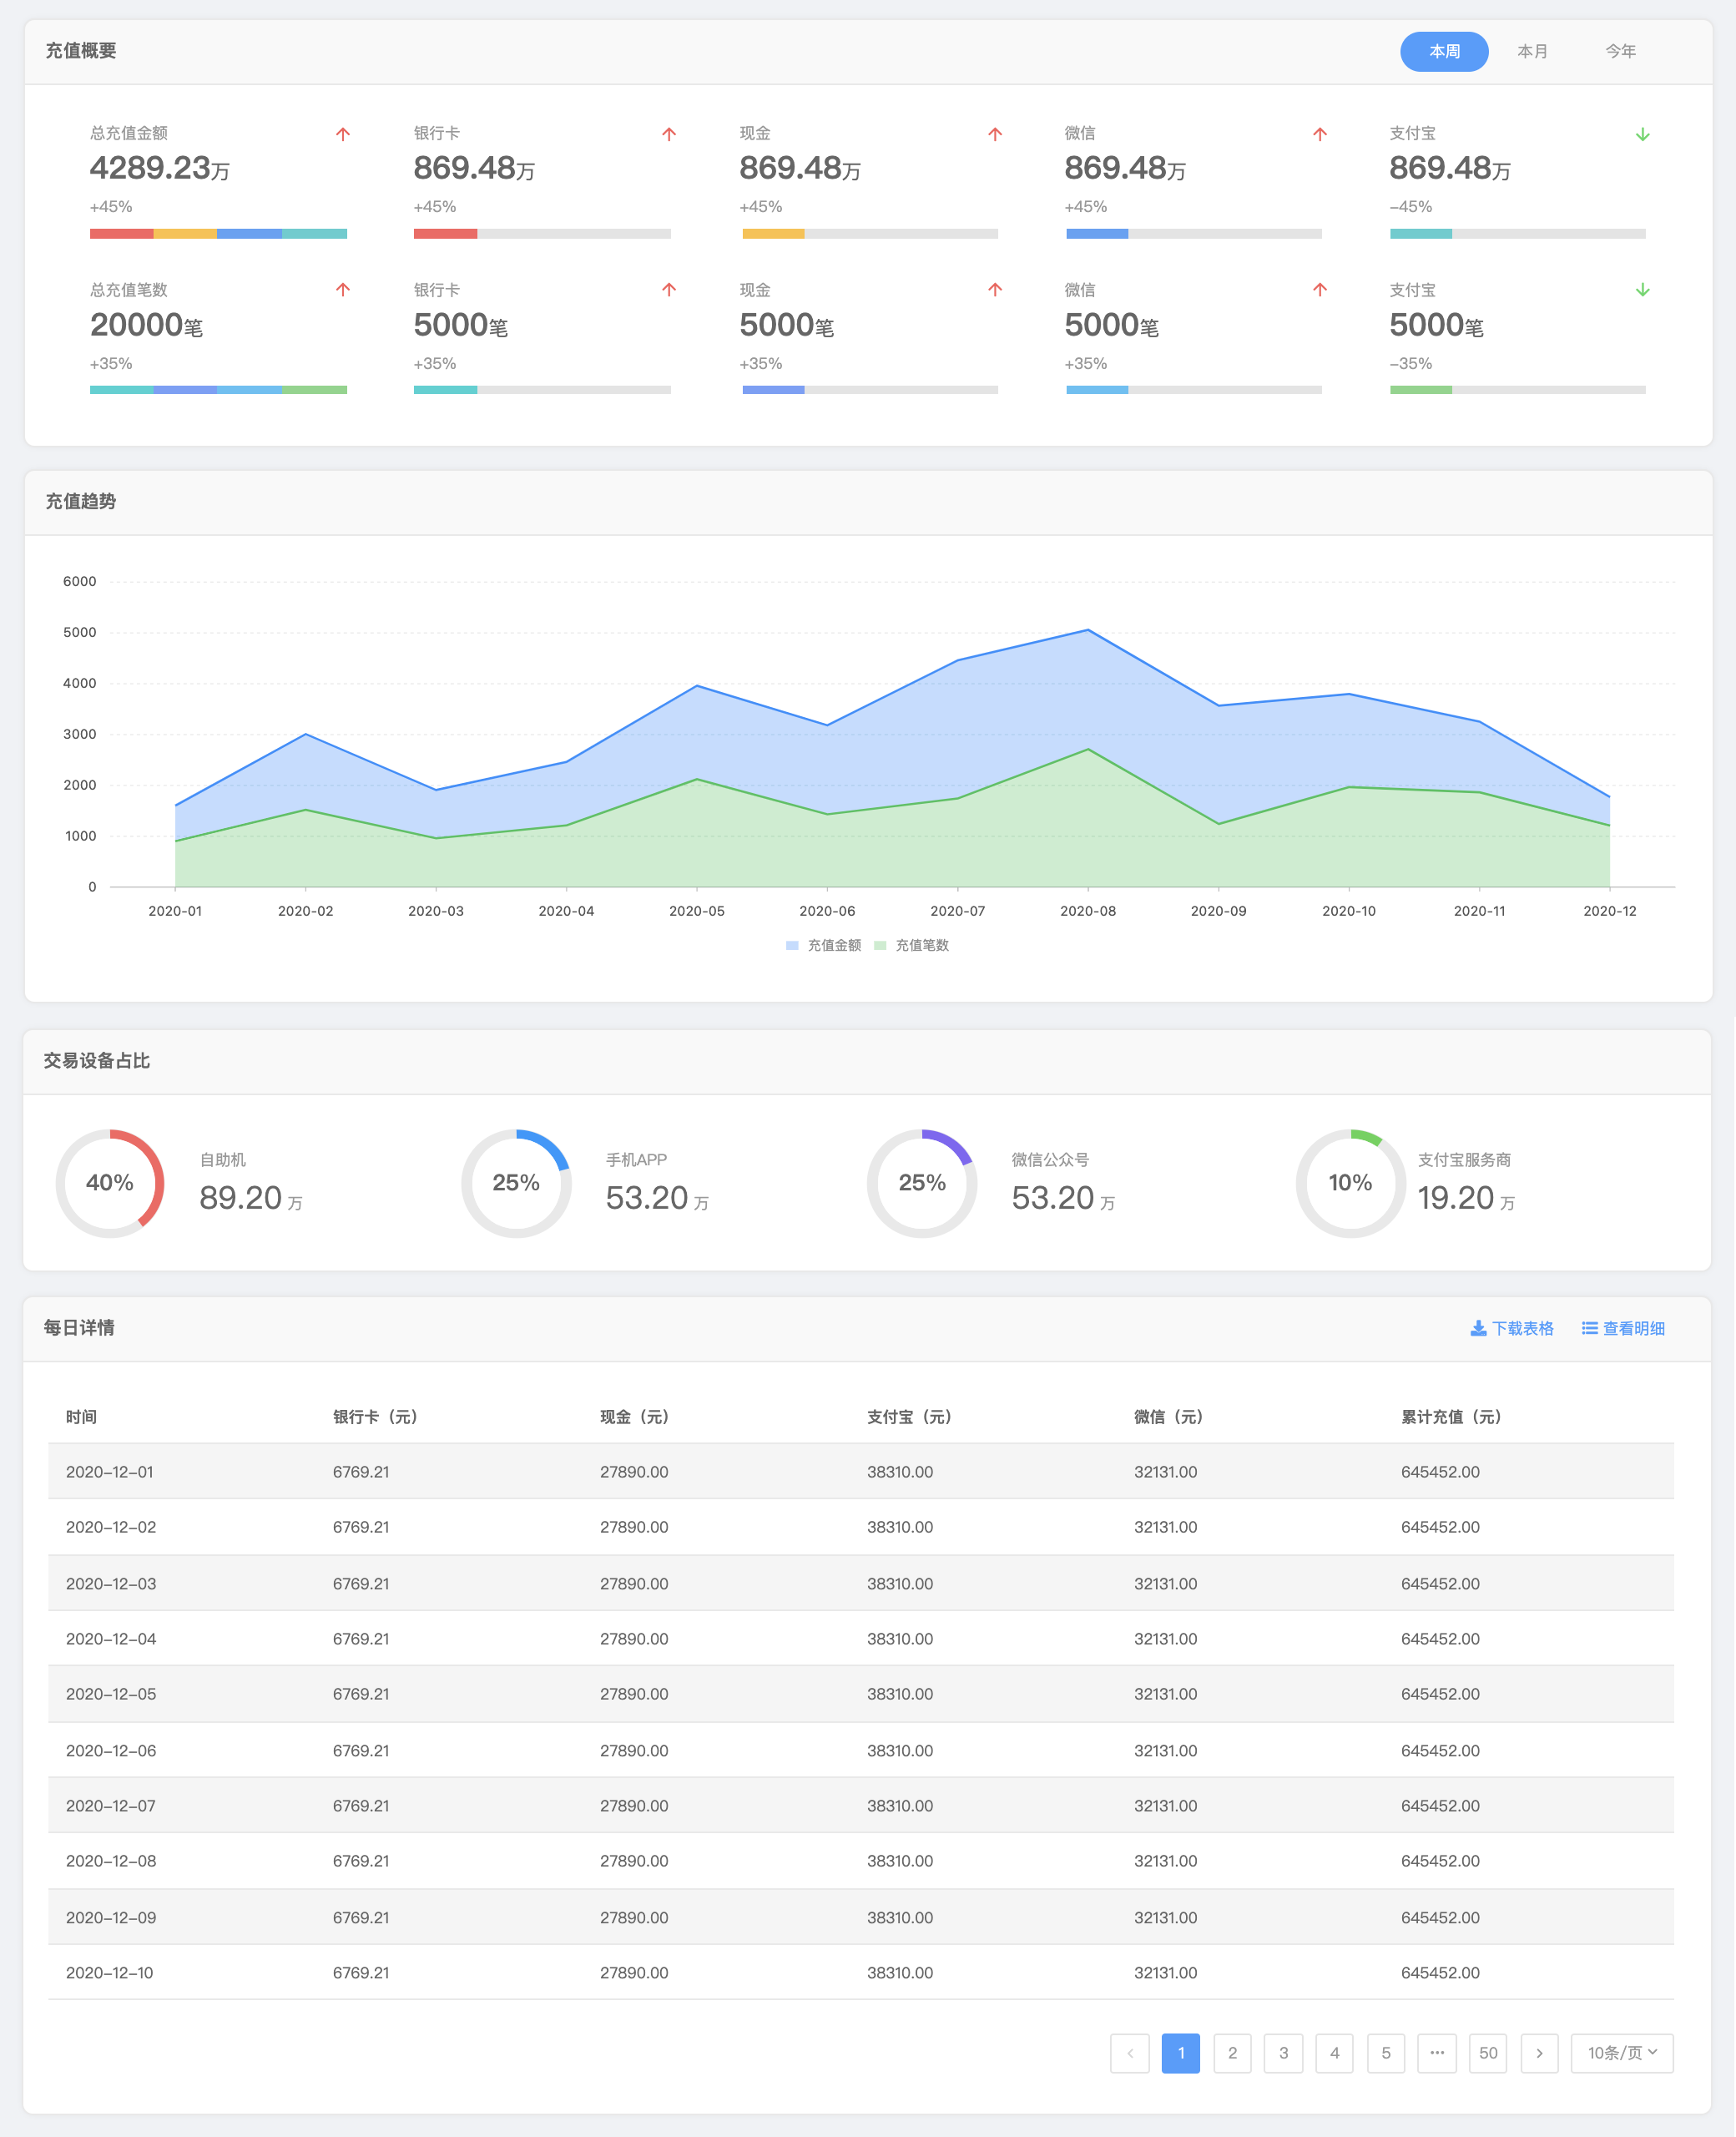Switch to the 本月 tab
Viewport: 1736px width, 2137px height.
tap(1532, 51)
